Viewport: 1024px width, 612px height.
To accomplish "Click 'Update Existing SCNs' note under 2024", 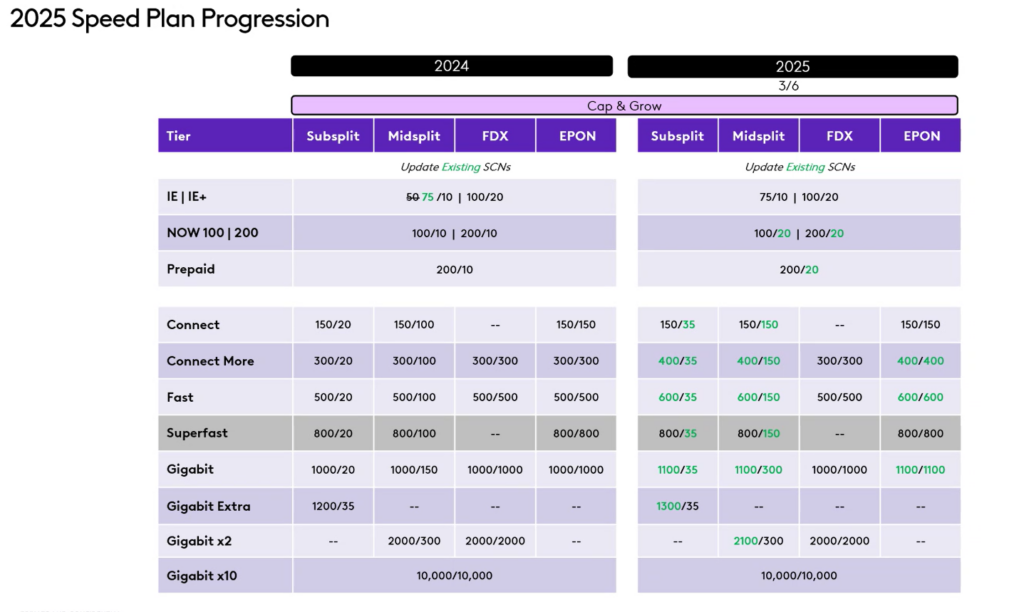I will [x=455, y=167].
